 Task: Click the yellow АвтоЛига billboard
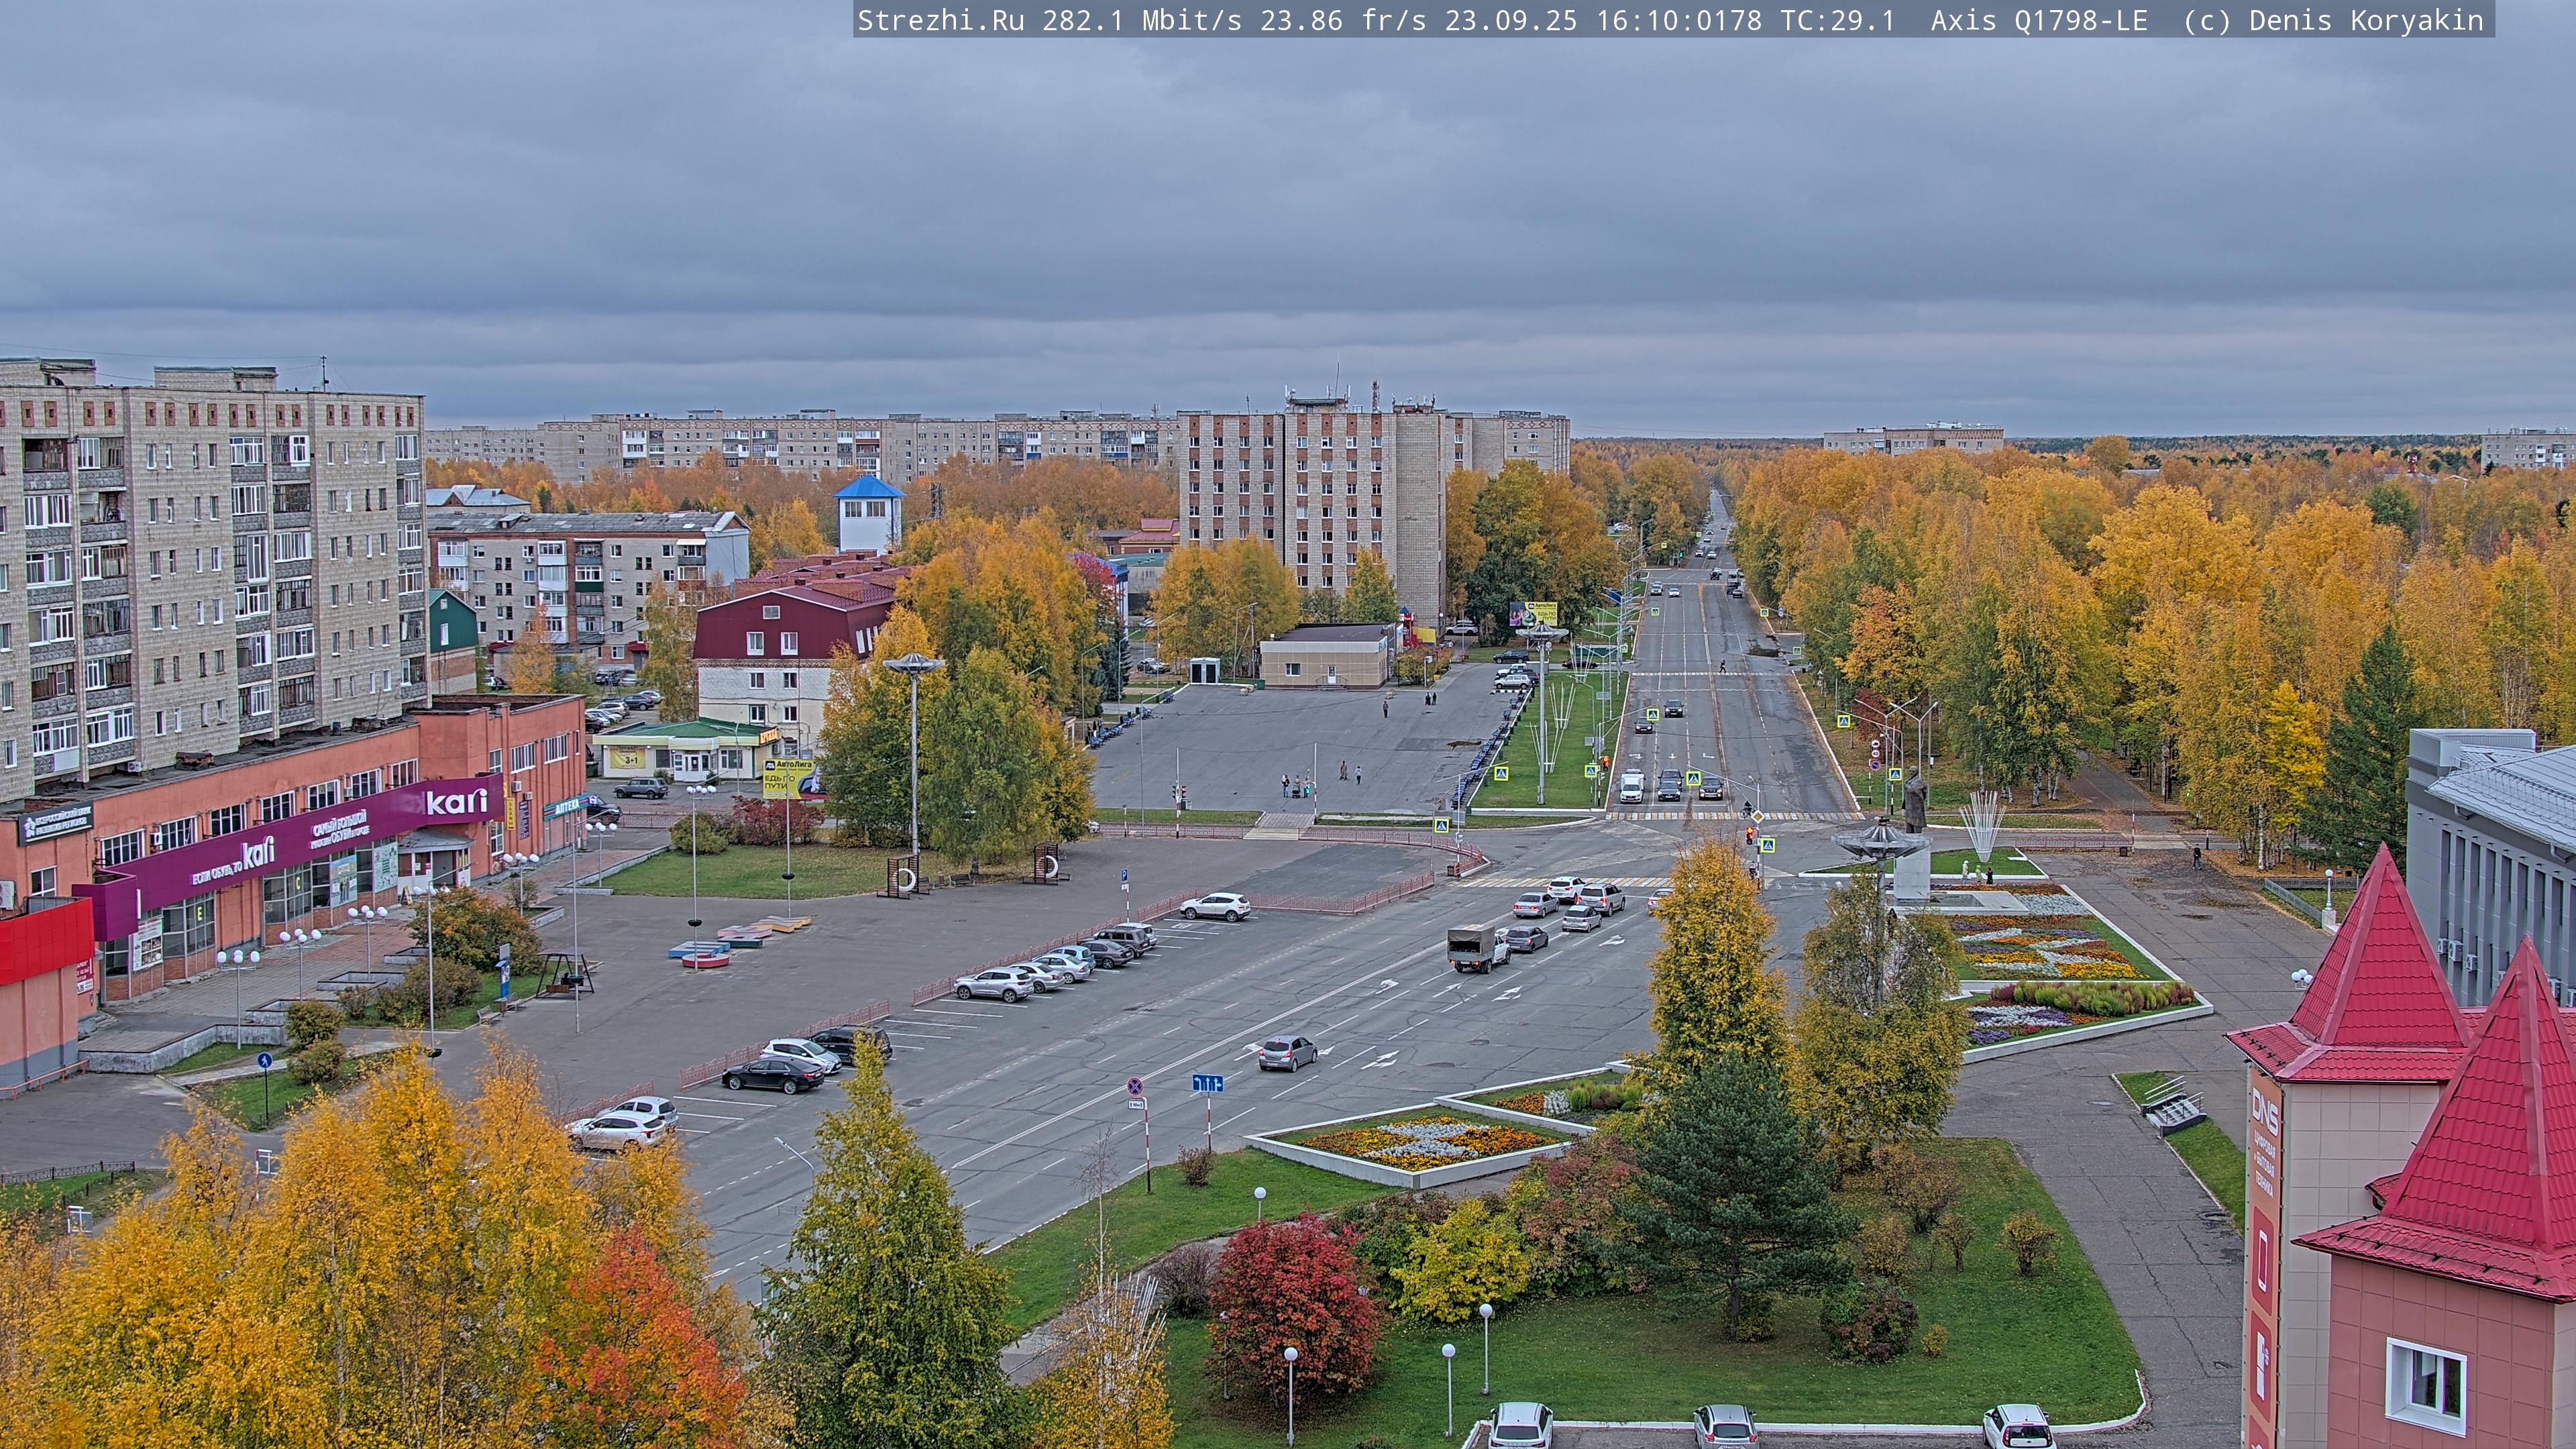pos(788,778)
